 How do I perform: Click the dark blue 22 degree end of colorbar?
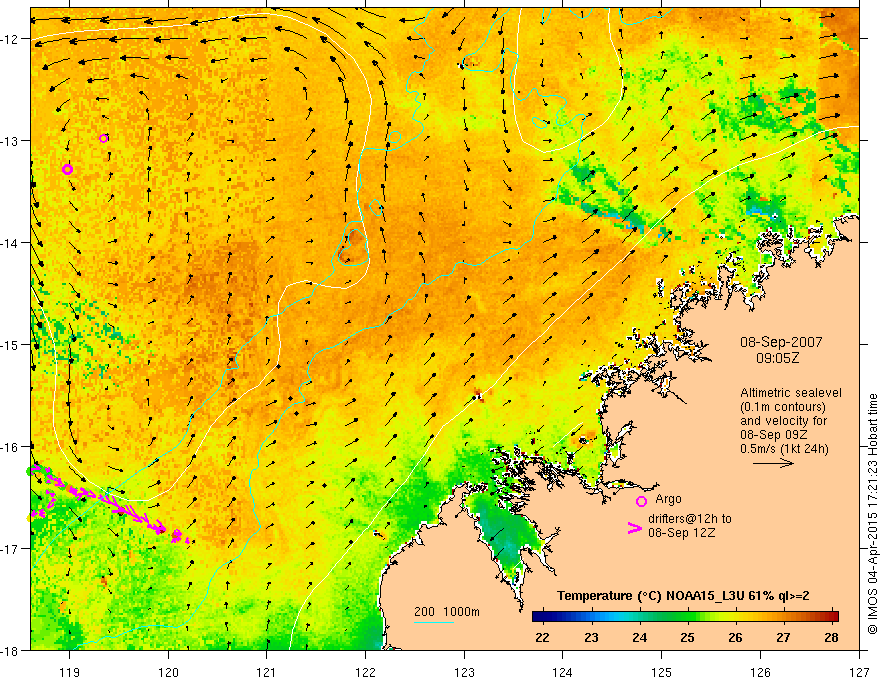point(538,616)
